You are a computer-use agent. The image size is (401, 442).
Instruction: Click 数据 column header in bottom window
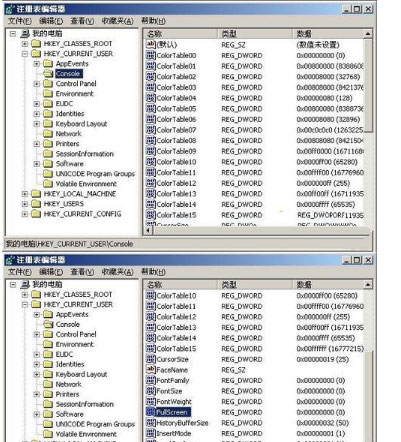click(328, 284)
